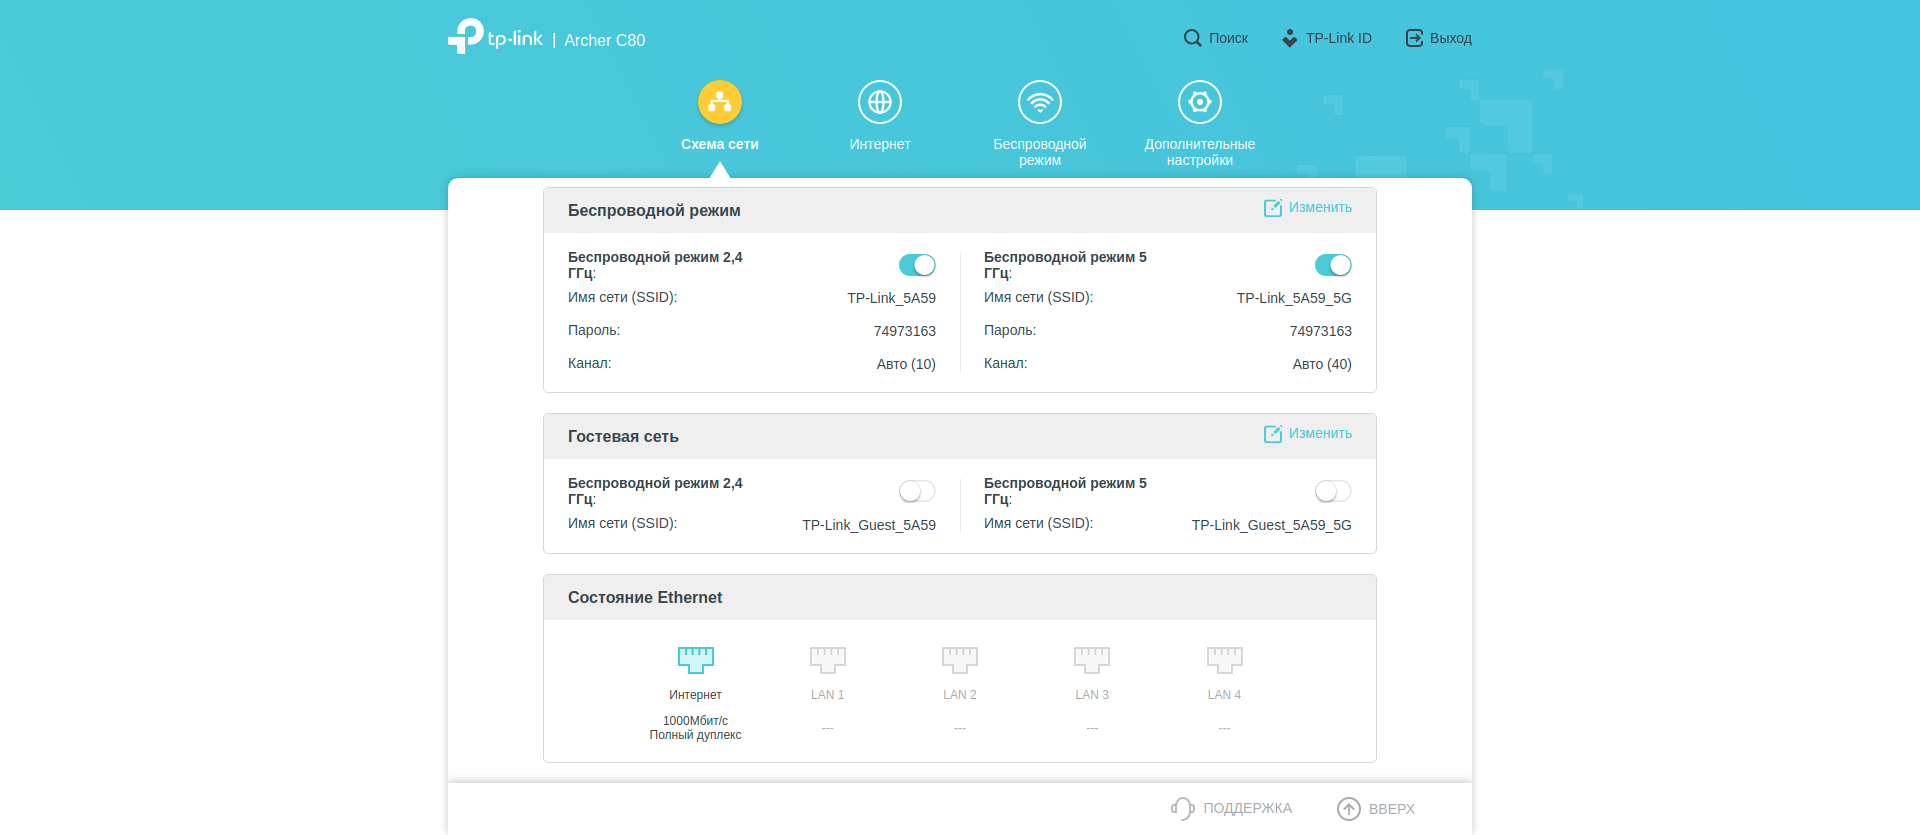Open Дополнительные настройки gear icon
This screenshot has width=1920, height=835.
coord(1199,102)
